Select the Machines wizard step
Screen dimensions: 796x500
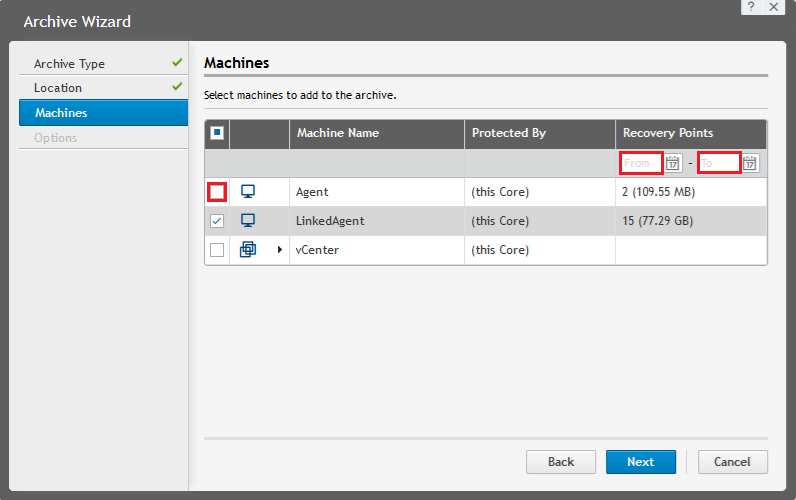[x=61, y=113]
